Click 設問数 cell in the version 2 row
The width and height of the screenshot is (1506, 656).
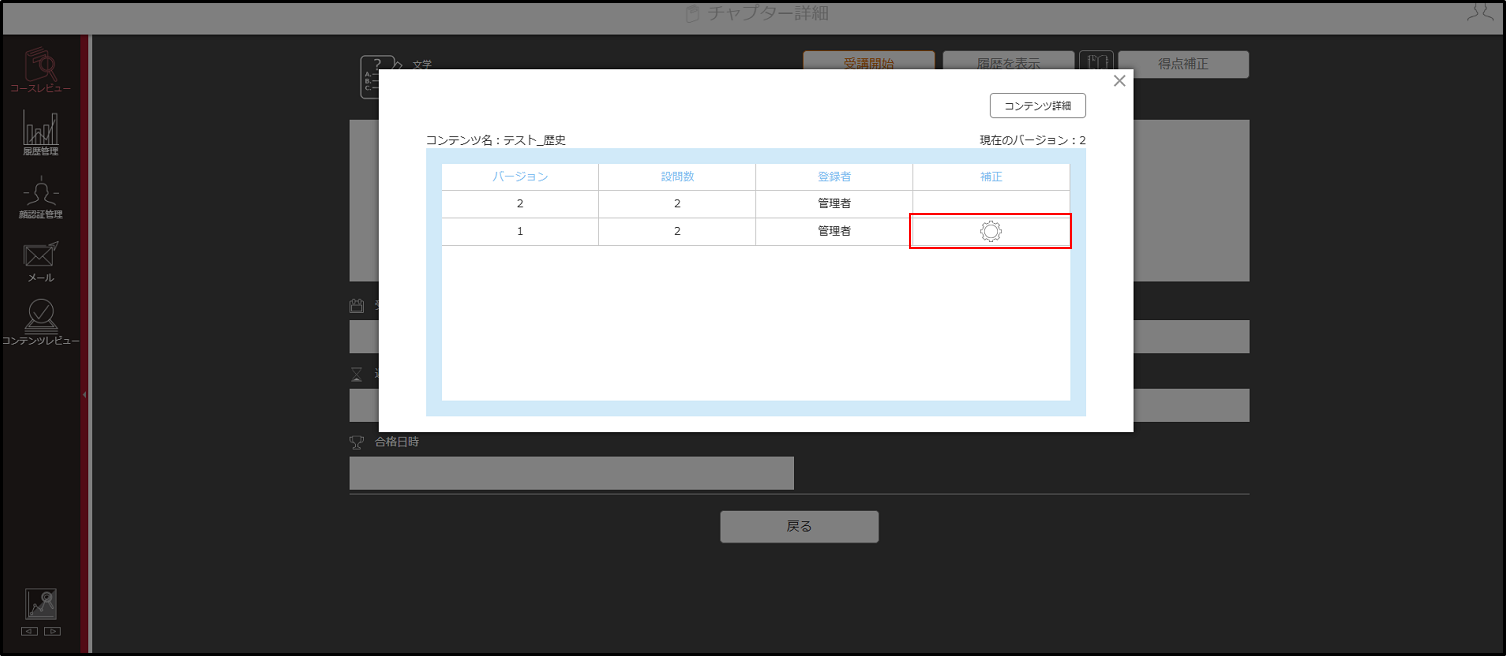(x=677, y=204)
